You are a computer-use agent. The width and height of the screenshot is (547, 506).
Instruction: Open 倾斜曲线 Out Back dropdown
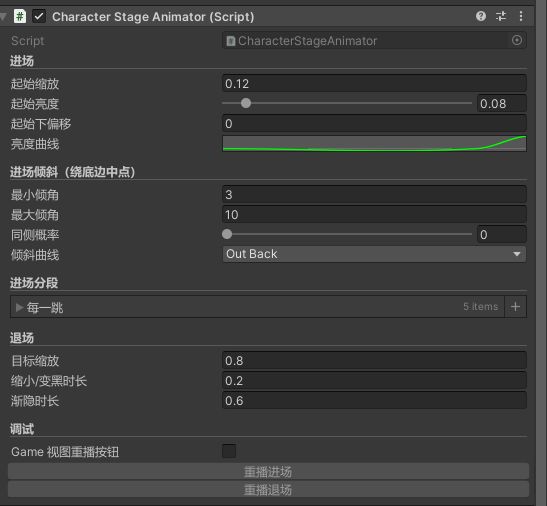tap(374, 254)
